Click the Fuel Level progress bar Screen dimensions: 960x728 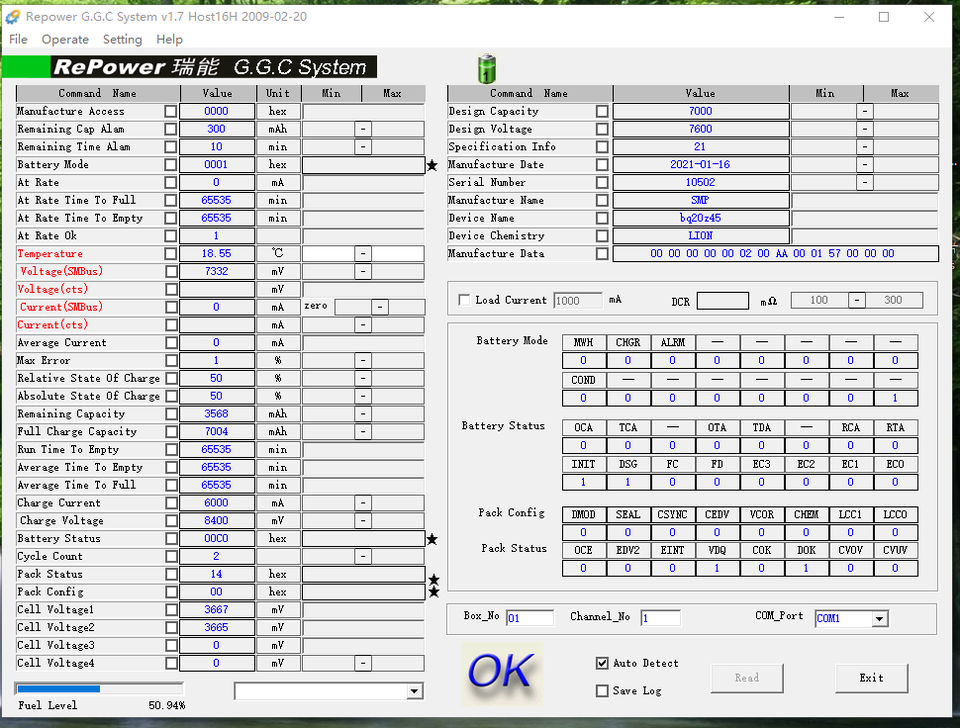click(99, 689)
